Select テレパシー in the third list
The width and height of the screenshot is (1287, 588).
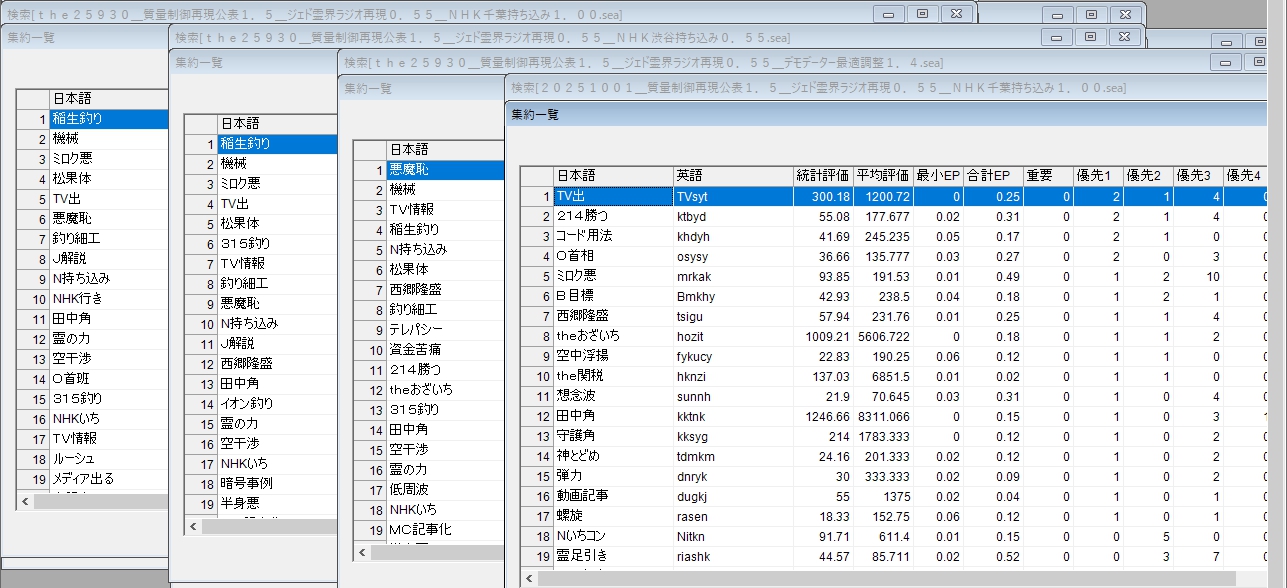pyautogui.click(x=444, y=330)
